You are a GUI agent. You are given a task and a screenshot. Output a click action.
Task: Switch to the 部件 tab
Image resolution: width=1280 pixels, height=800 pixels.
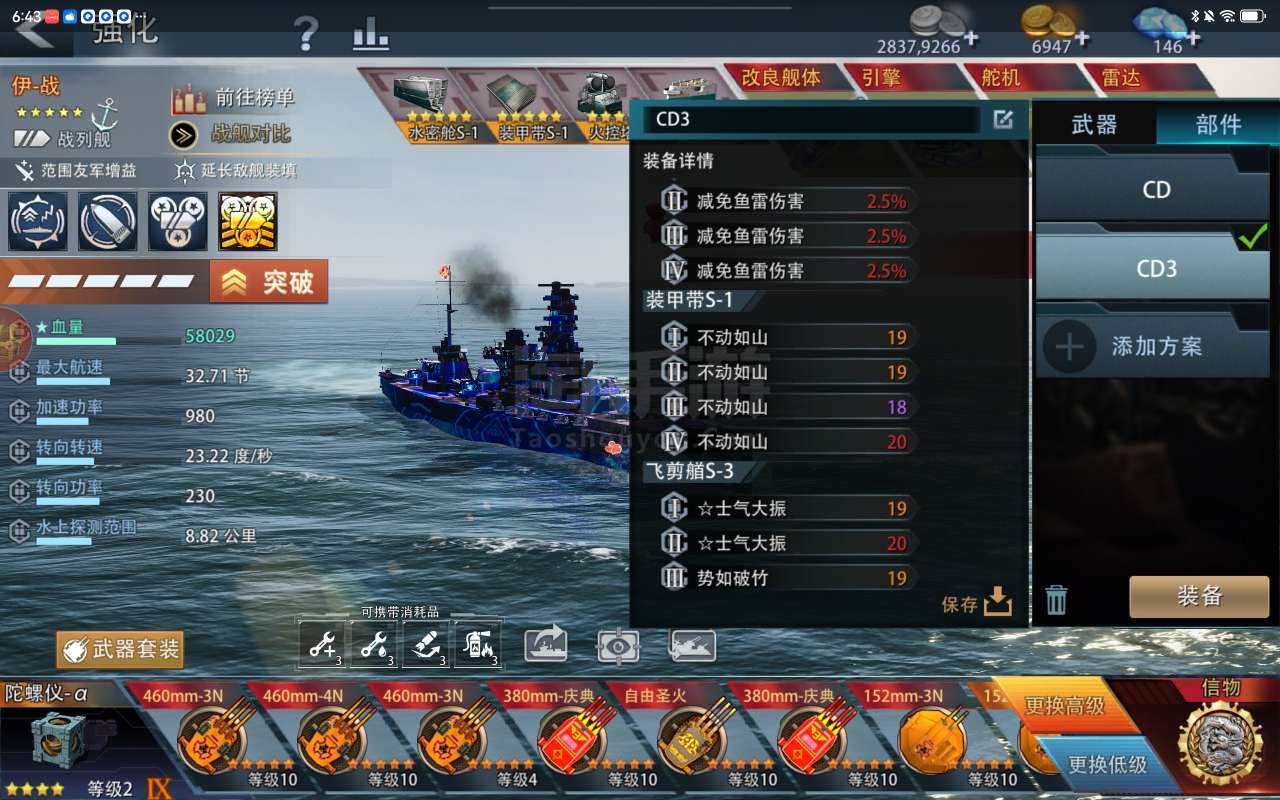pyautogui.click(x=1218, y=125)
